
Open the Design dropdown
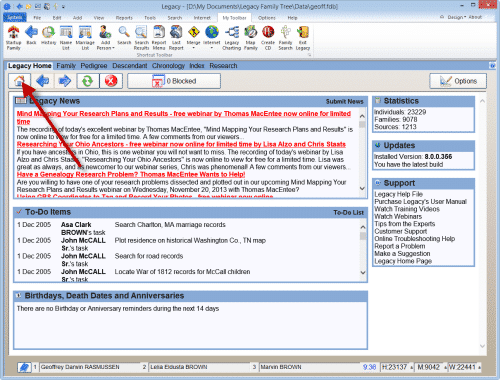(x=456, y=17)
